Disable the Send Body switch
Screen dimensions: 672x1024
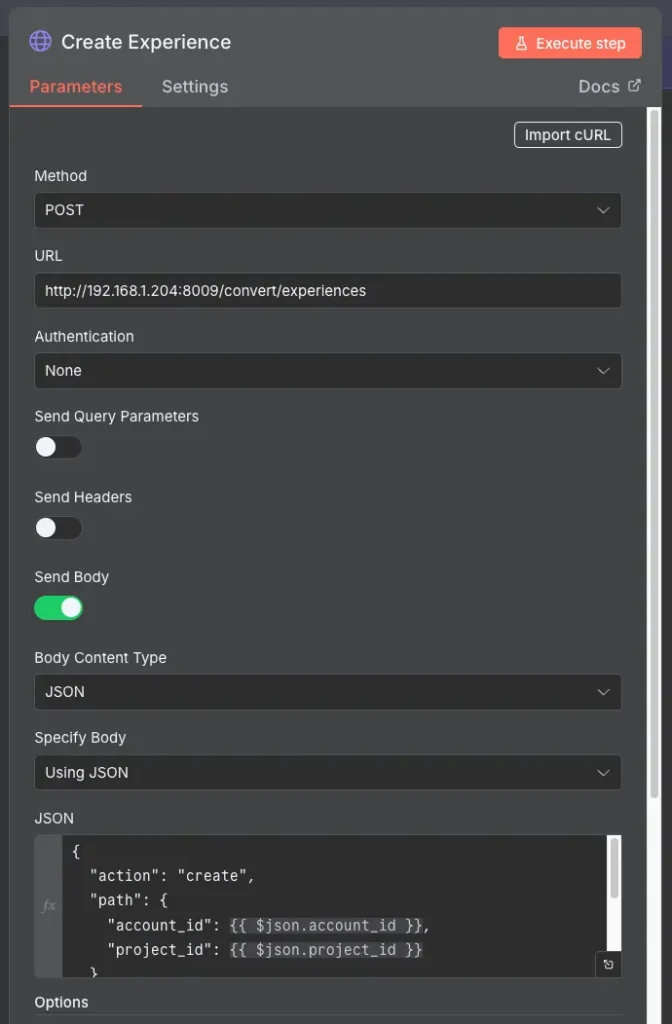58,608
